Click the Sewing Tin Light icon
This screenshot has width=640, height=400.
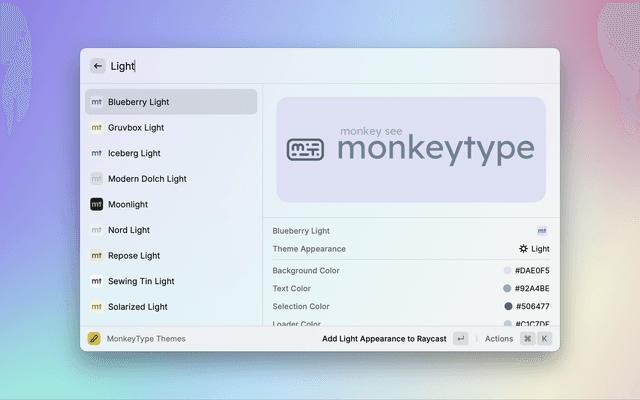[96, 281]
